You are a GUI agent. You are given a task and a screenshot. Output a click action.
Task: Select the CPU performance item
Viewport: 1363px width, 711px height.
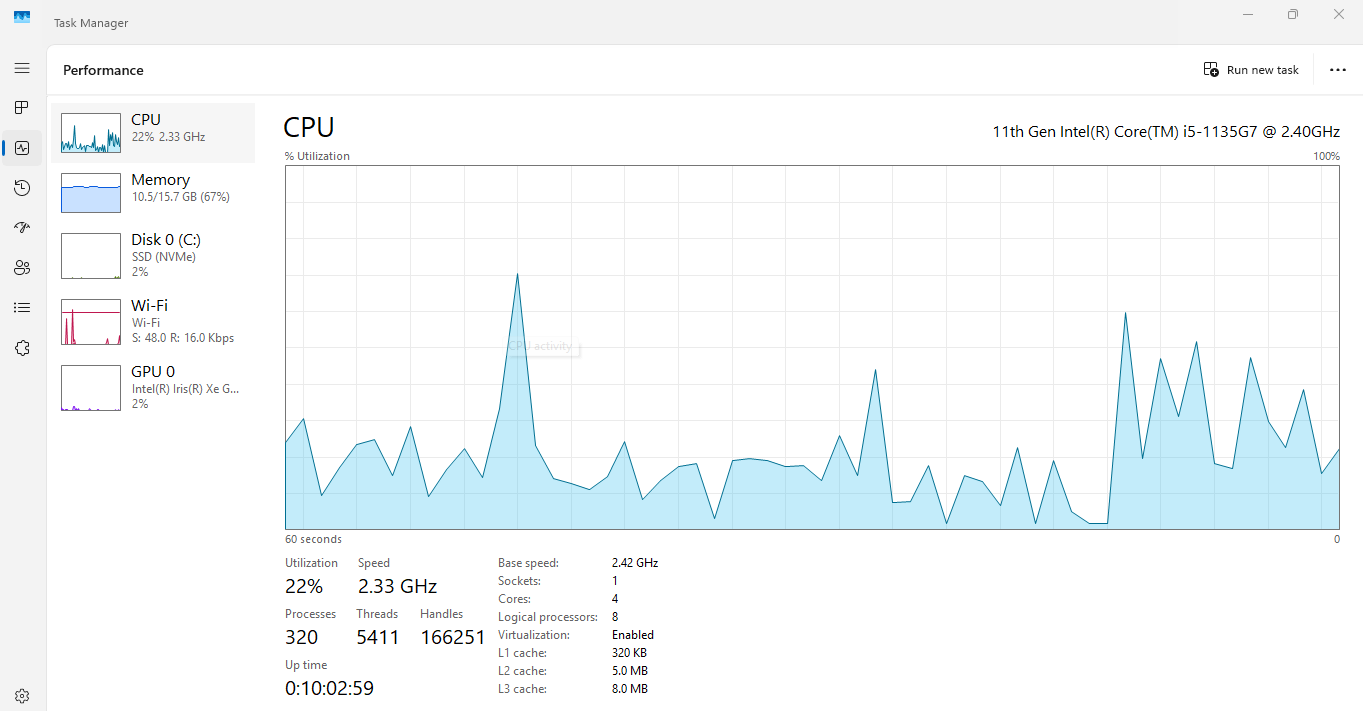coord(153,132)
